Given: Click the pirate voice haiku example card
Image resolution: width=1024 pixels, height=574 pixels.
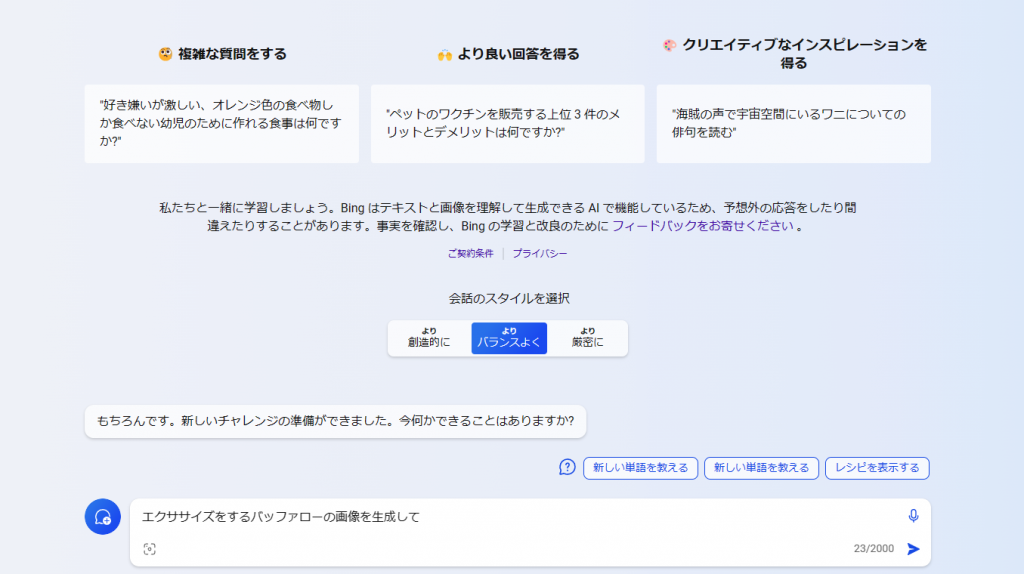Looking at the screenshot, I should point(793,123).
